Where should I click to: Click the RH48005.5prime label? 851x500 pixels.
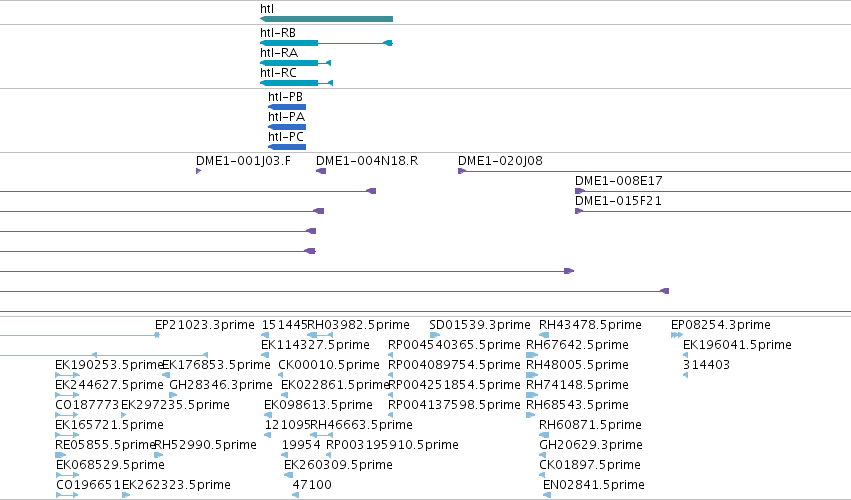point(577,365)
